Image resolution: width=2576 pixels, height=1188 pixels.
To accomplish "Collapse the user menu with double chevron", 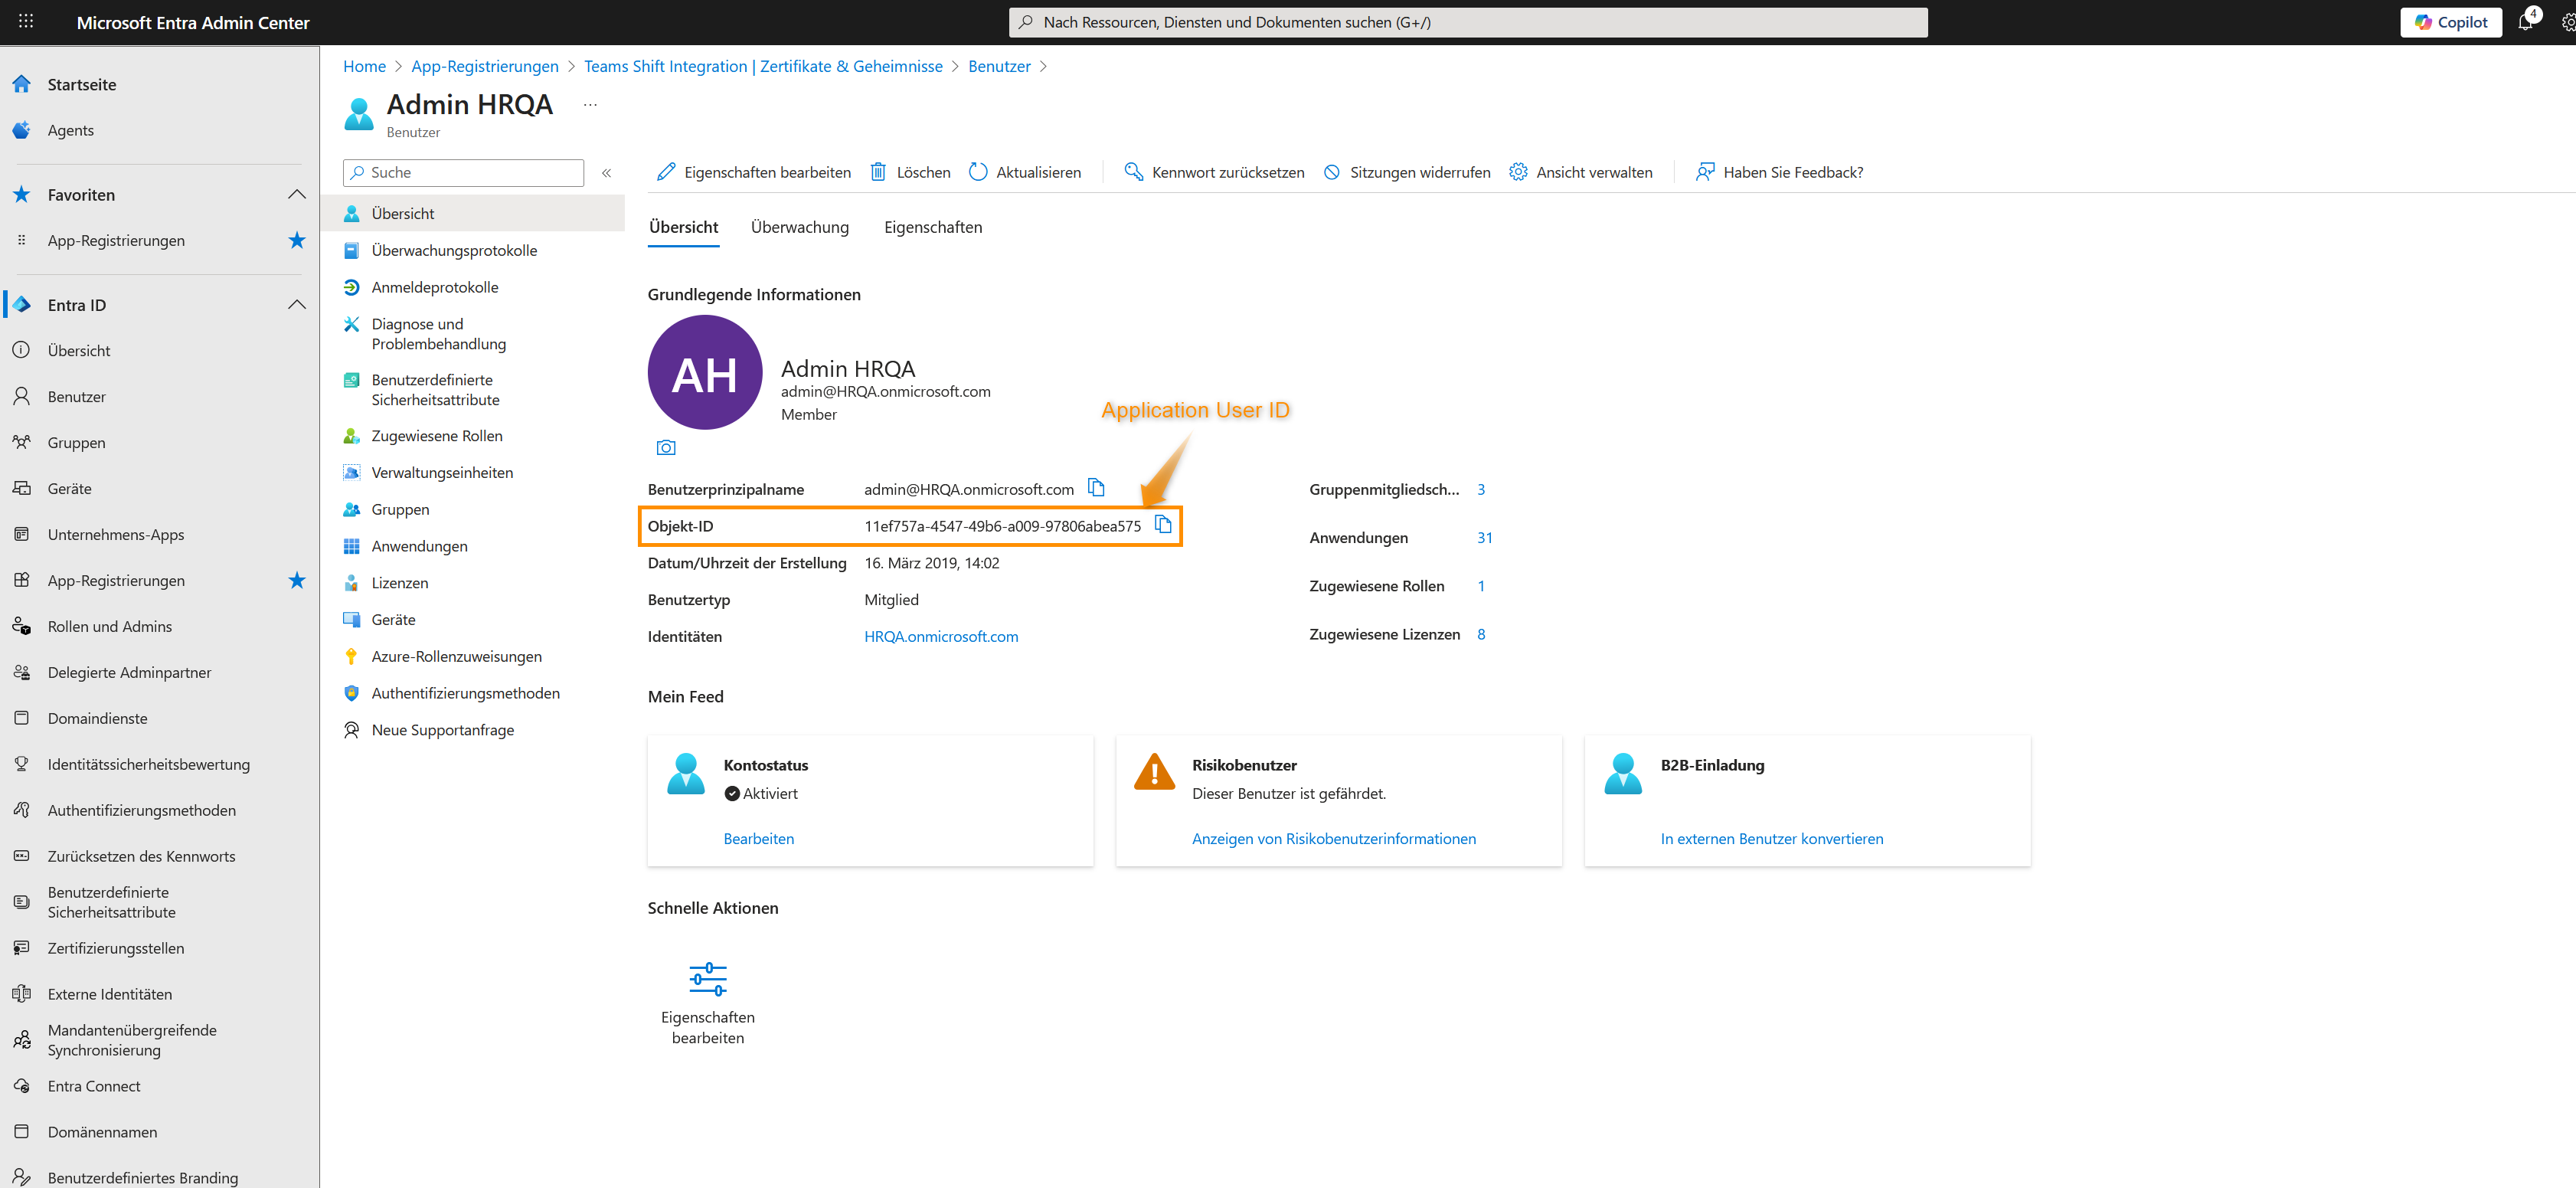I will [x=606, y=172].
